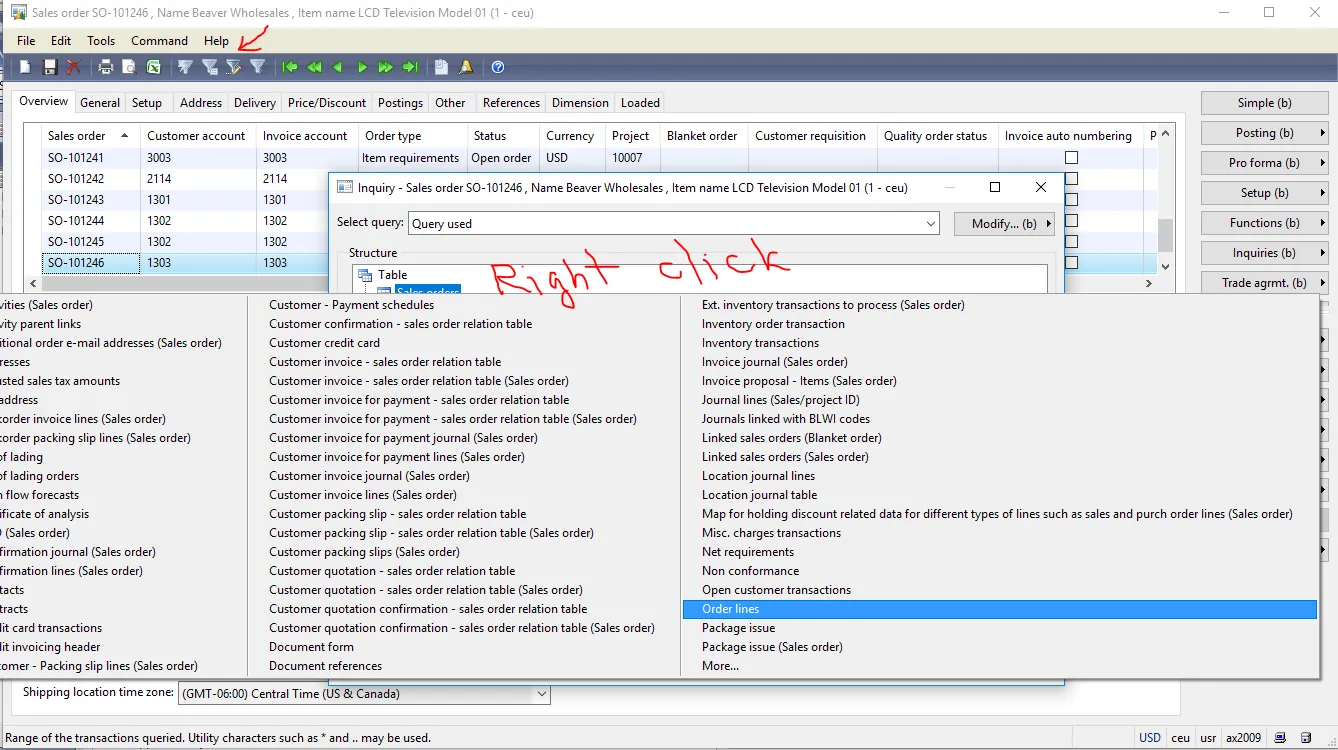Screen dimensions: 1338x750
Task: Tick Invoice auto numbering for SO-101242
Action: (x=1071, y=179)
